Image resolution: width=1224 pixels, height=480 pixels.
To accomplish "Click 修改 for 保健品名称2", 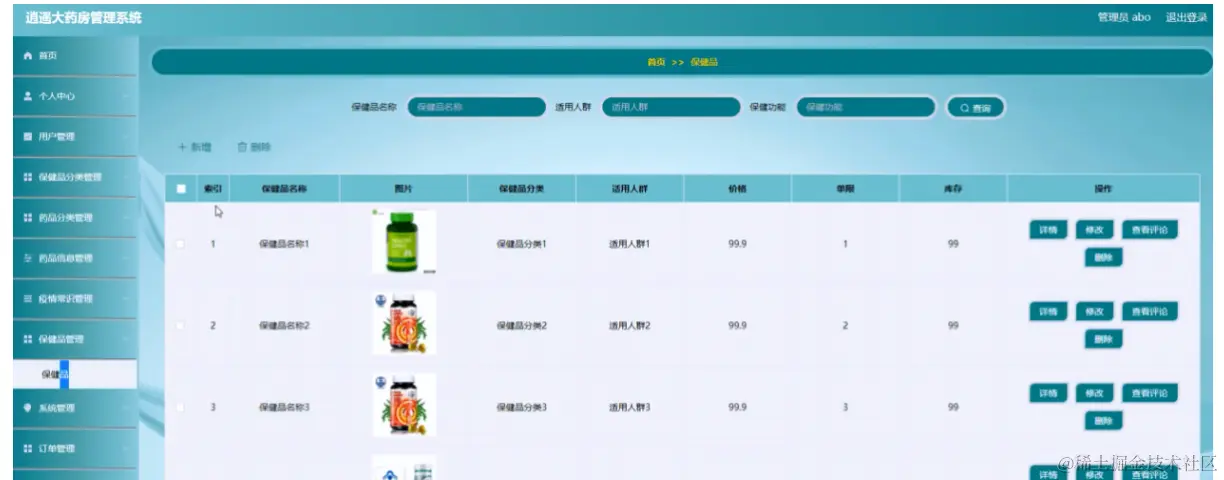I will coord(1094,312).
